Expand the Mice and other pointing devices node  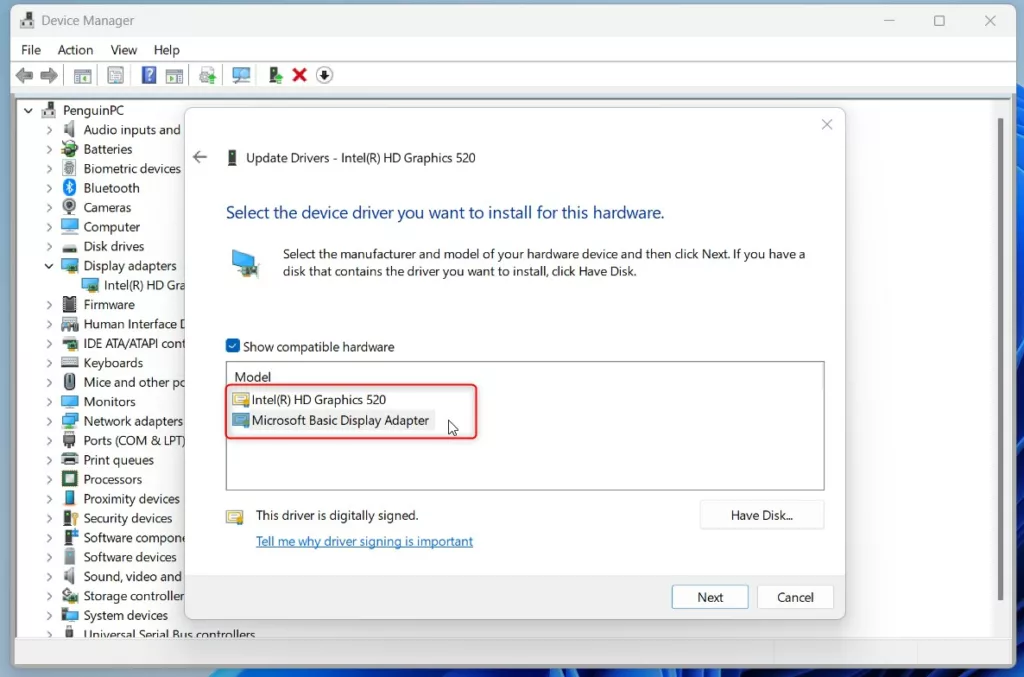point(49,383)
